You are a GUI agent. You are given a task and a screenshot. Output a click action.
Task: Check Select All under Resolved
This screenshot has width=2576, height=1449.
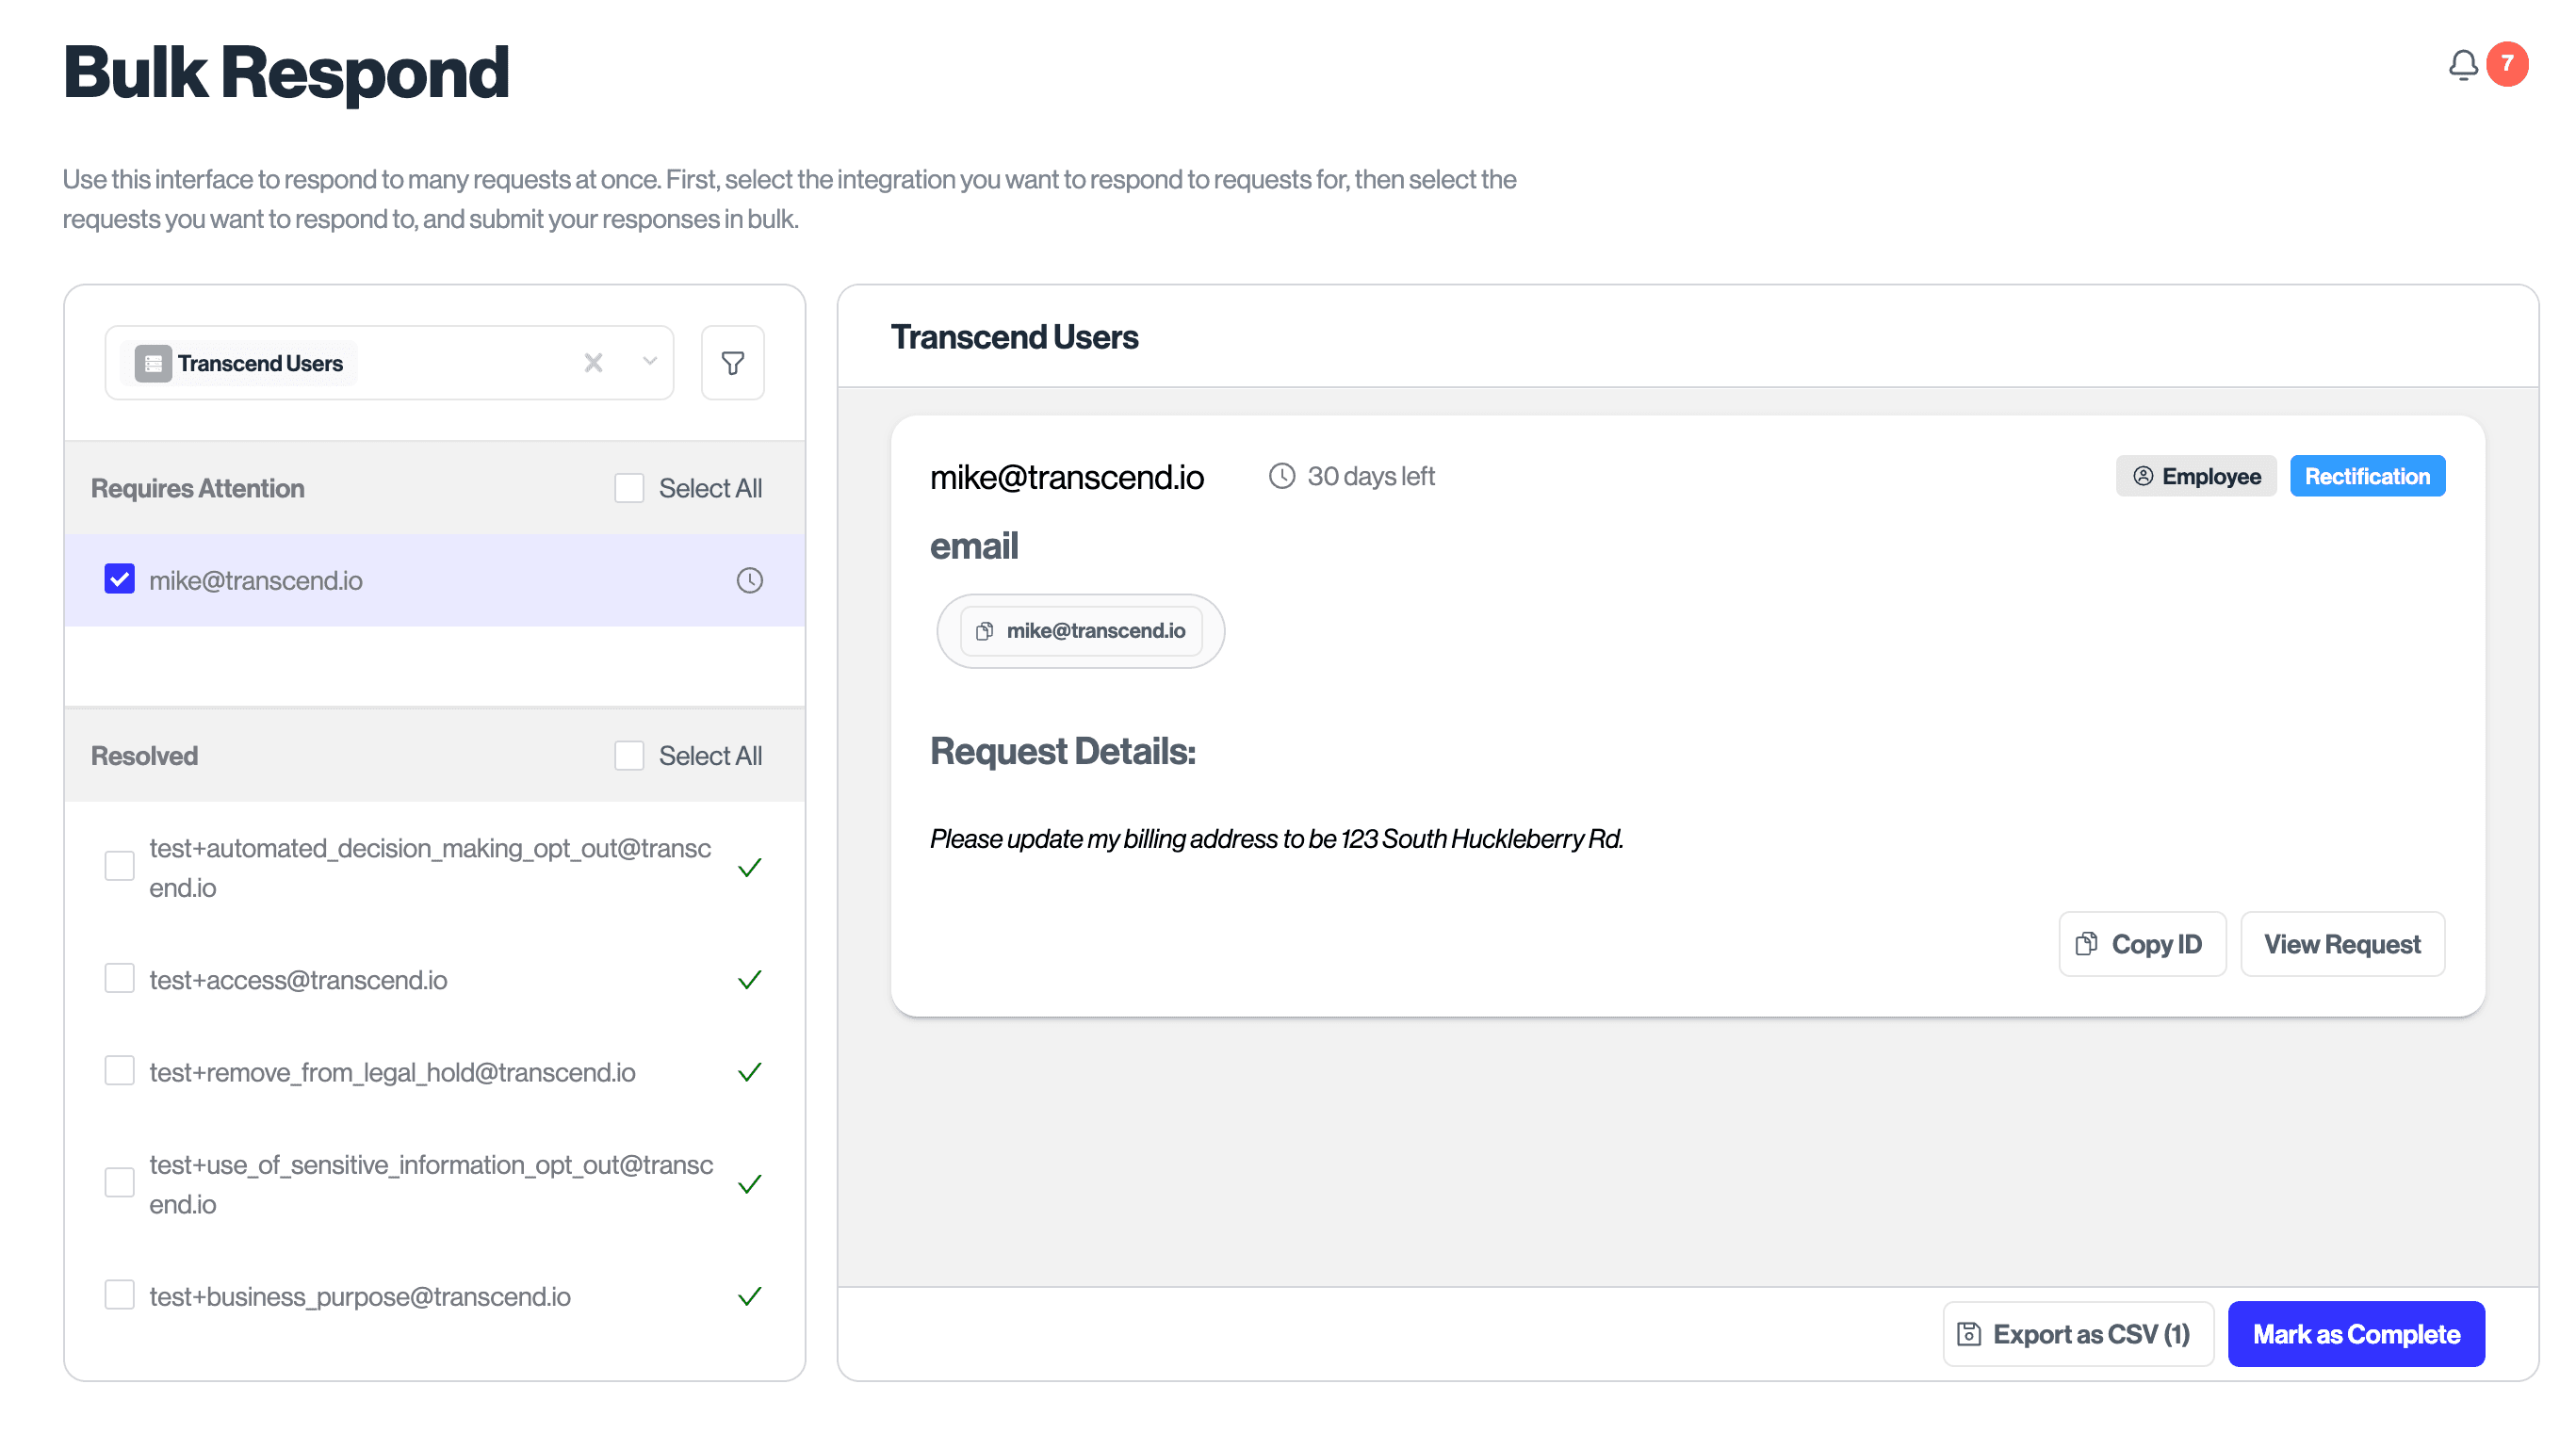click(x=629, y=756)
